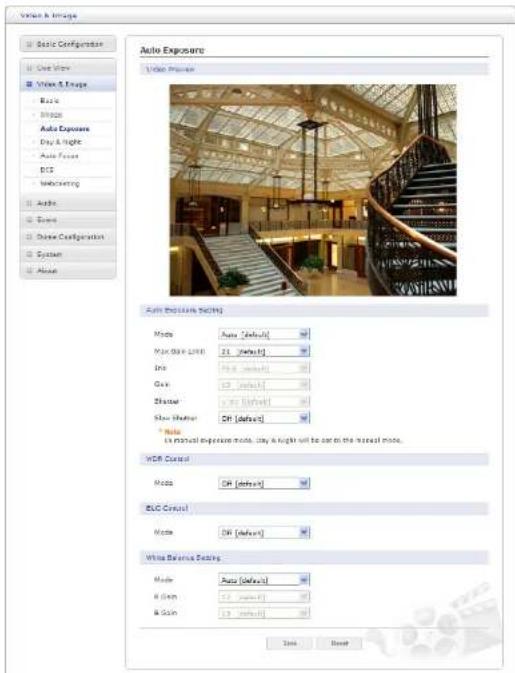Collapse the Video & Image section
This screenshot has width=515, height=673.
[68, 84]
